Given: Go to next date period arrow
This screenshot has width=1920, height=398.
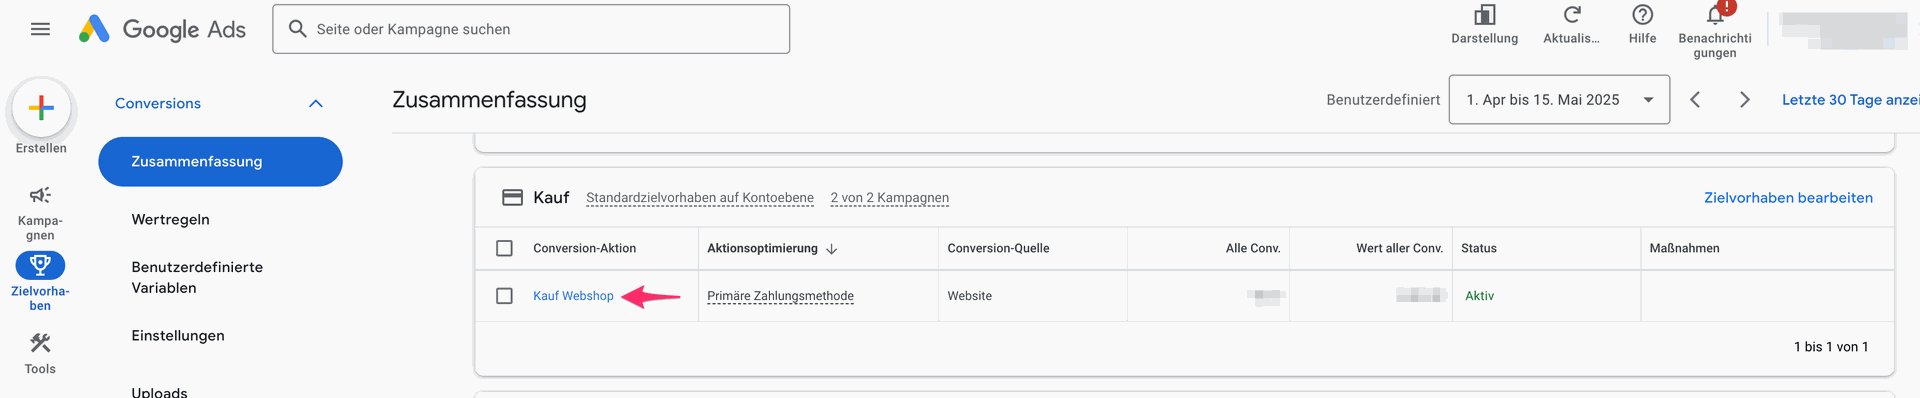Looking at the screenshot, I should (1745, 100).
